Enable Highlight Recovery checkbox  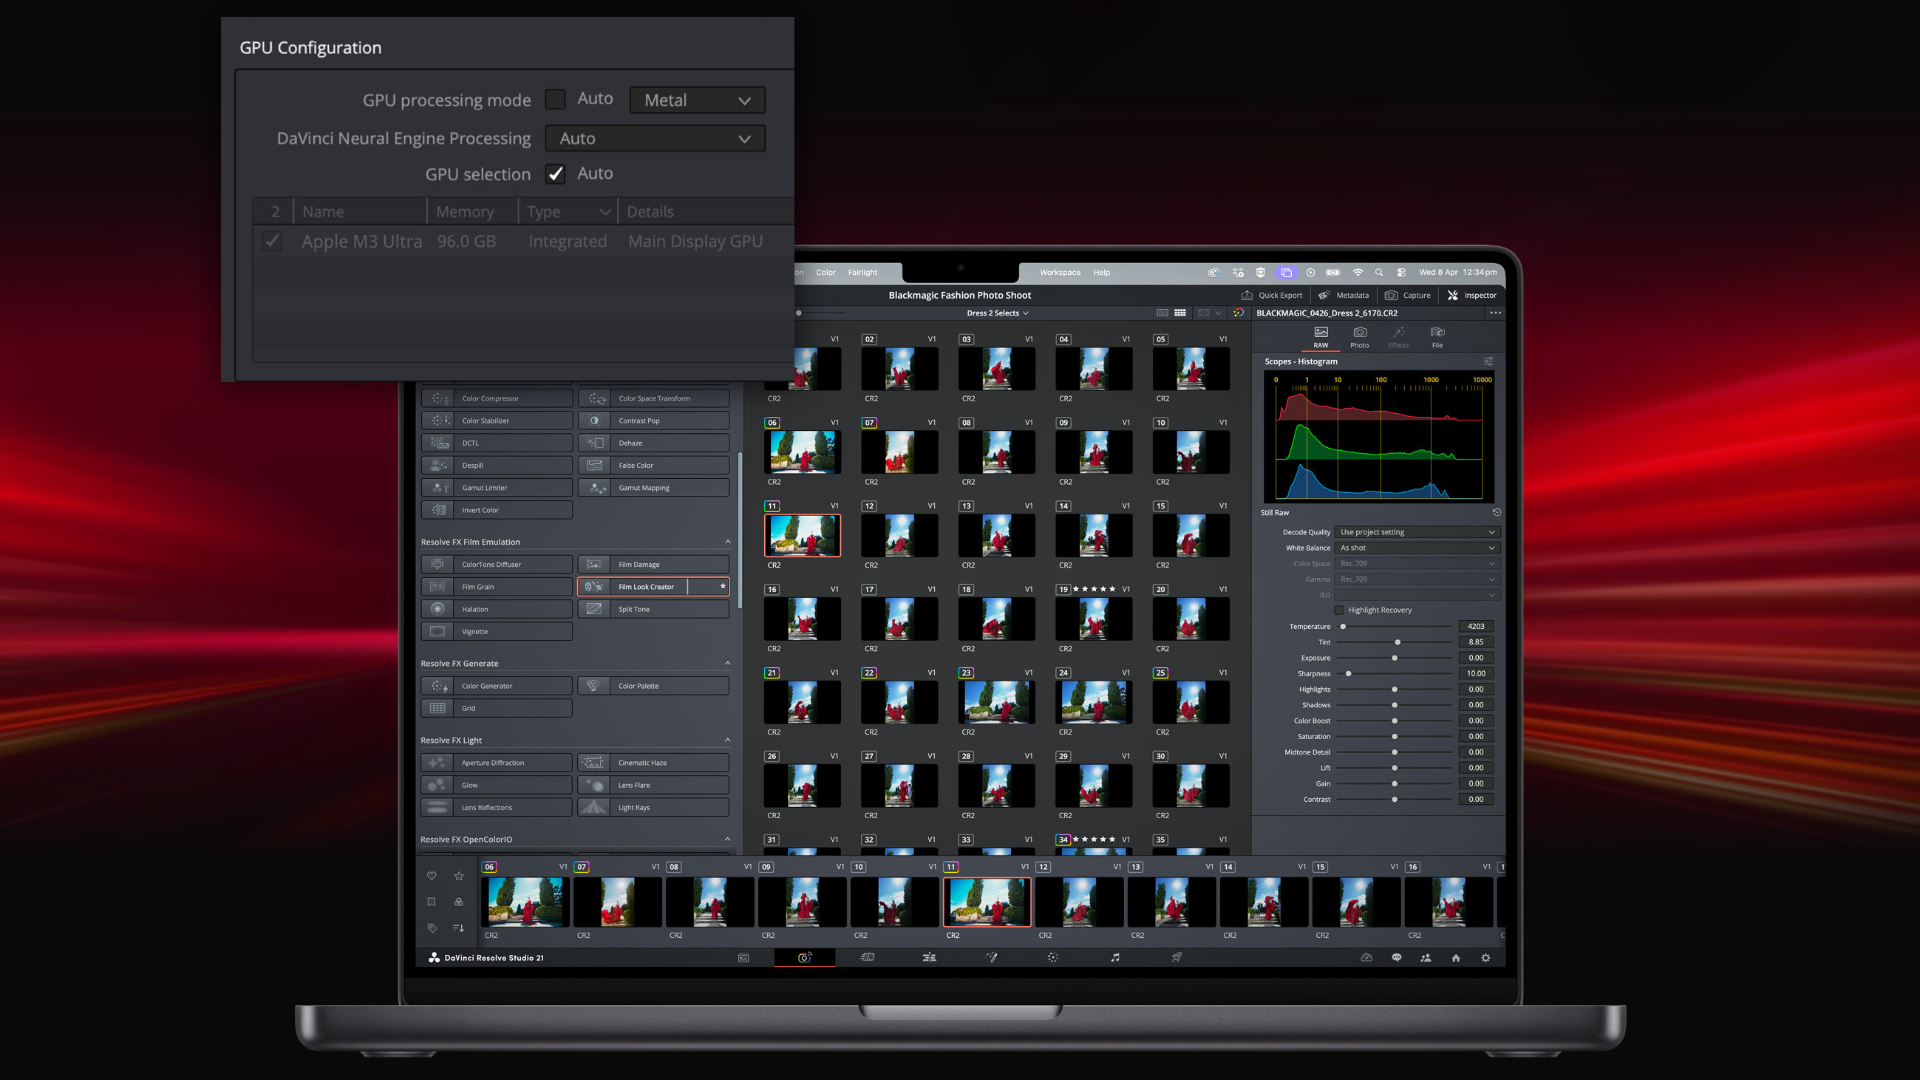click(x=1339, y=610)
